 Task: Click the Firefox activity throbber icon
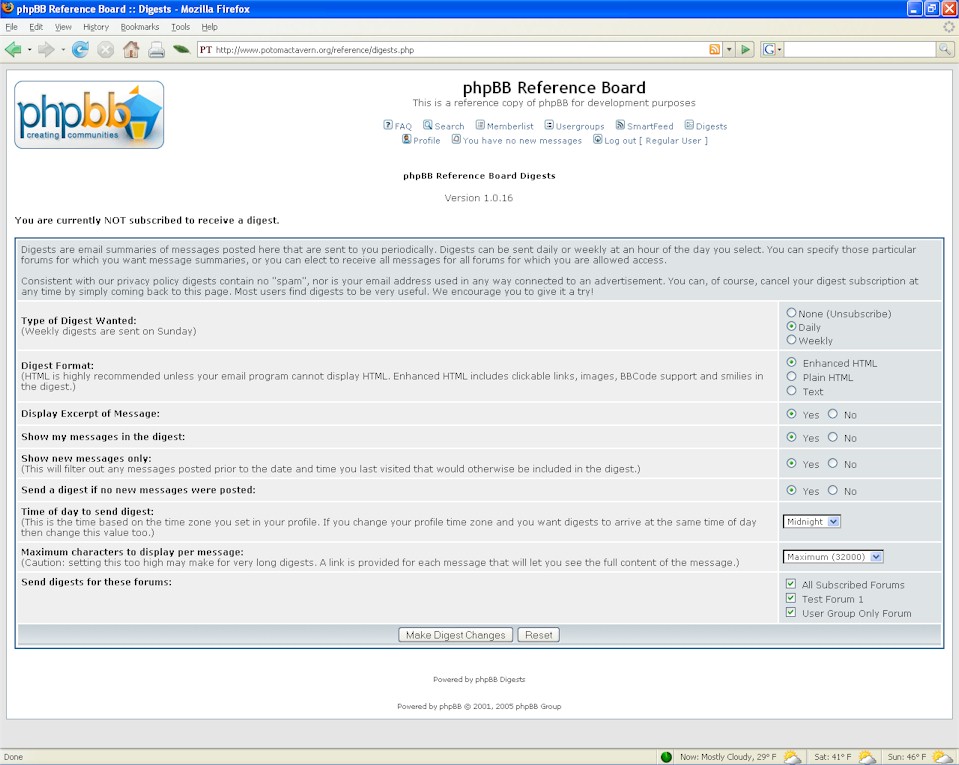pos(949,27)
